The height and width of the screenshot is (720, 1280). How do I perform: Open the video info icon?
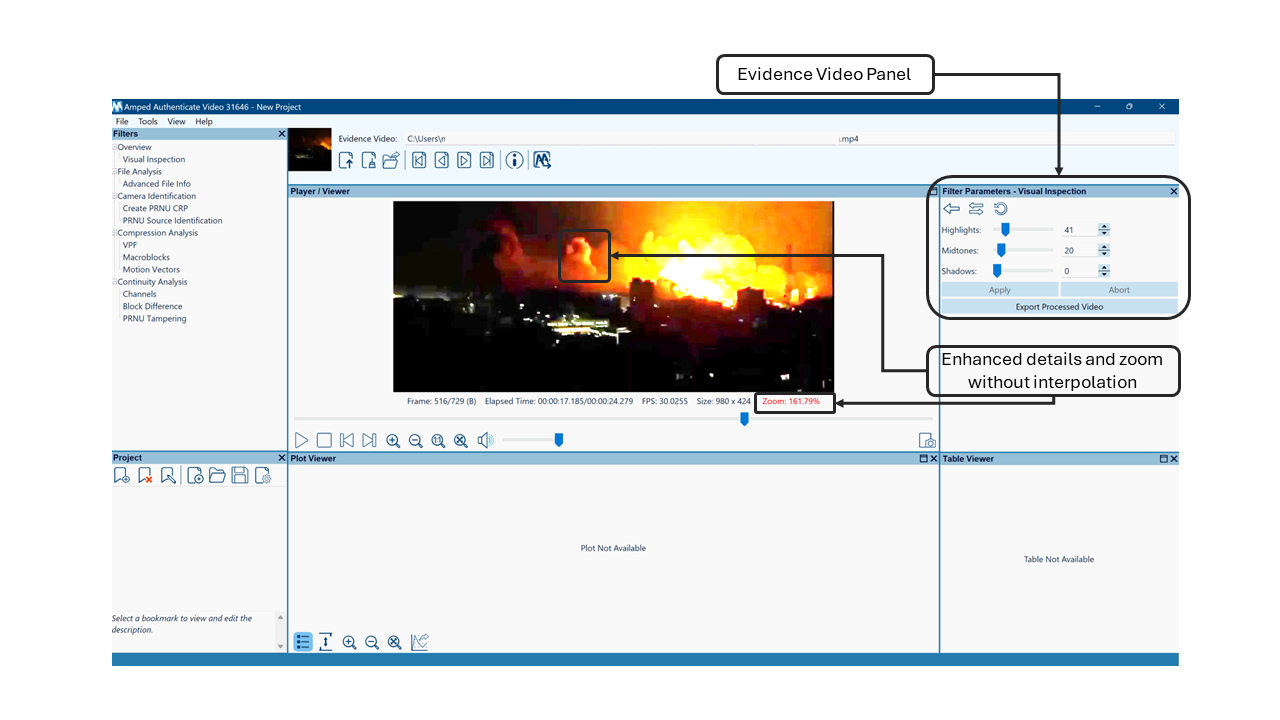pos(514,160)
